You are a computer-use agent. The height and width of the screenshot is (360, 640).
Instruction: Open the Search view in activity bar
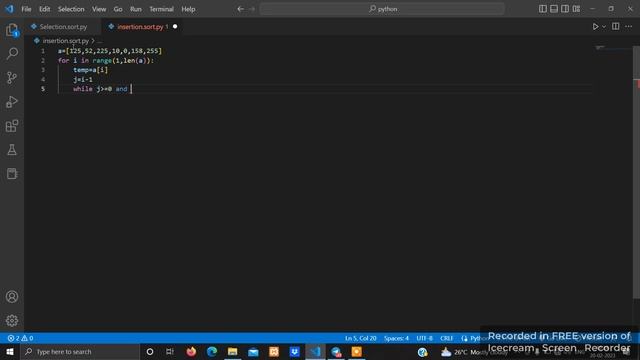[x=12, y=53]
